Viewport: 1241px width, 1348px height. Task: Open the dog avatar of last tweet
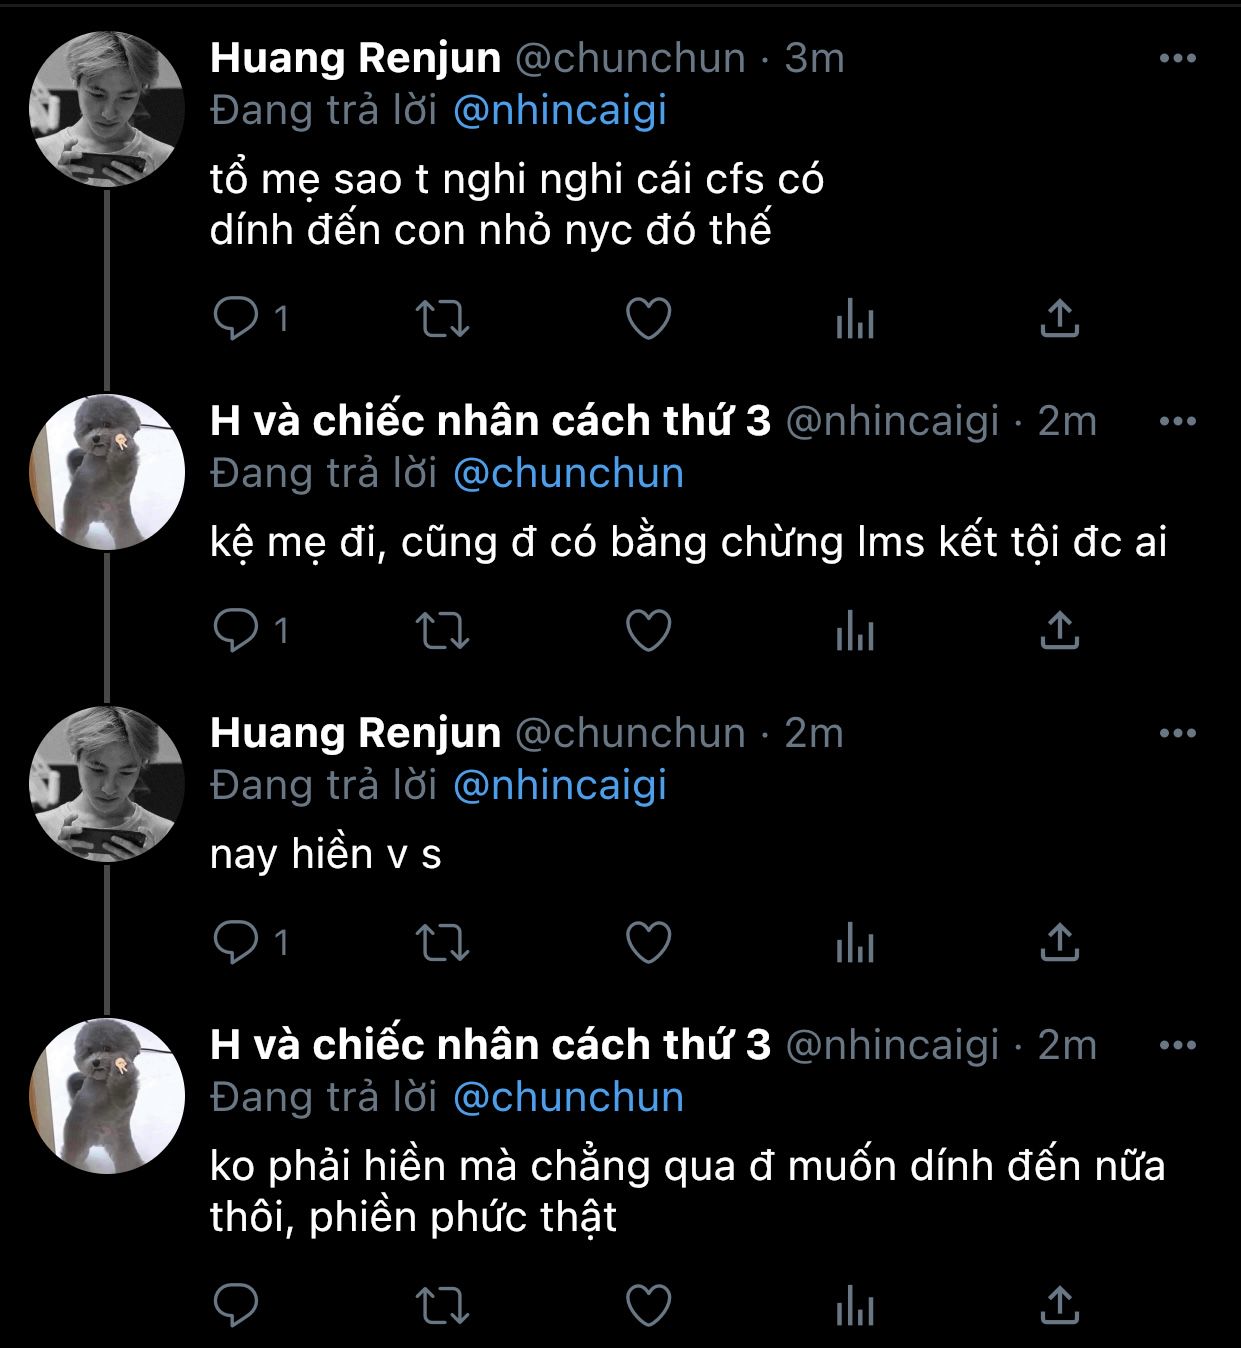pyautogui.click(x=107, y=1096)
